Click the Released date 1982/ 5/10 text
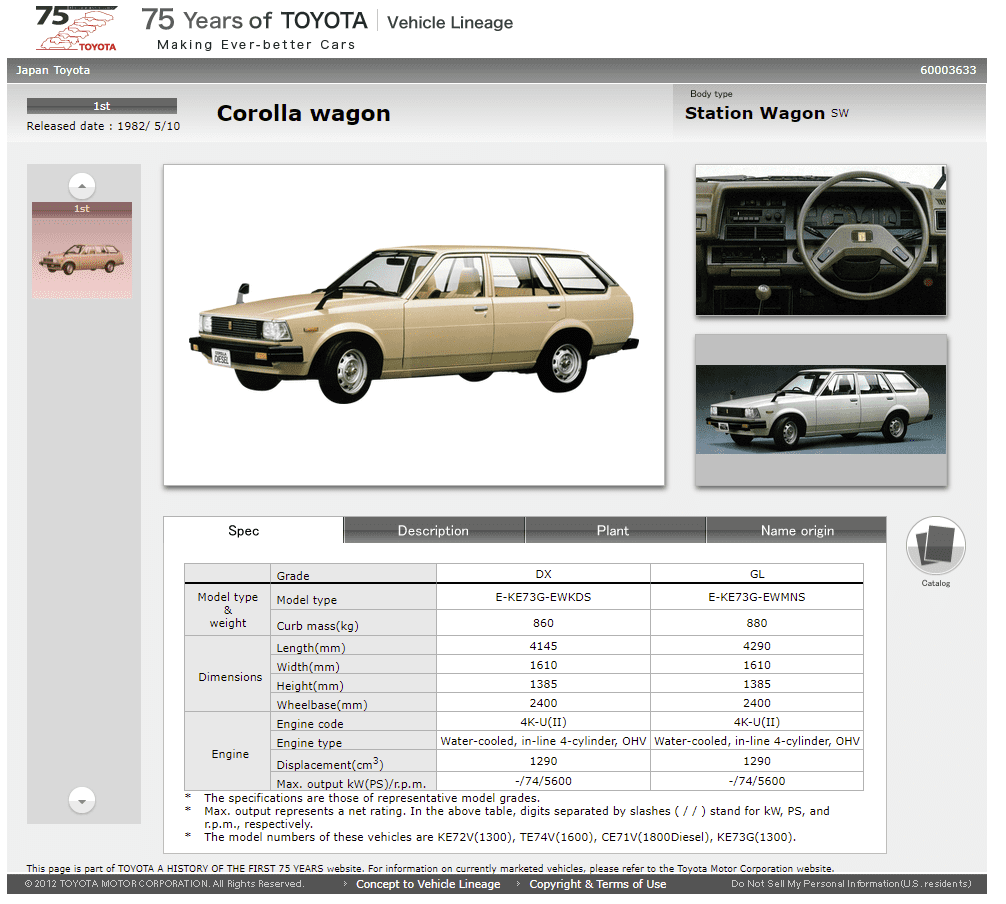 (x=103, y=126)
